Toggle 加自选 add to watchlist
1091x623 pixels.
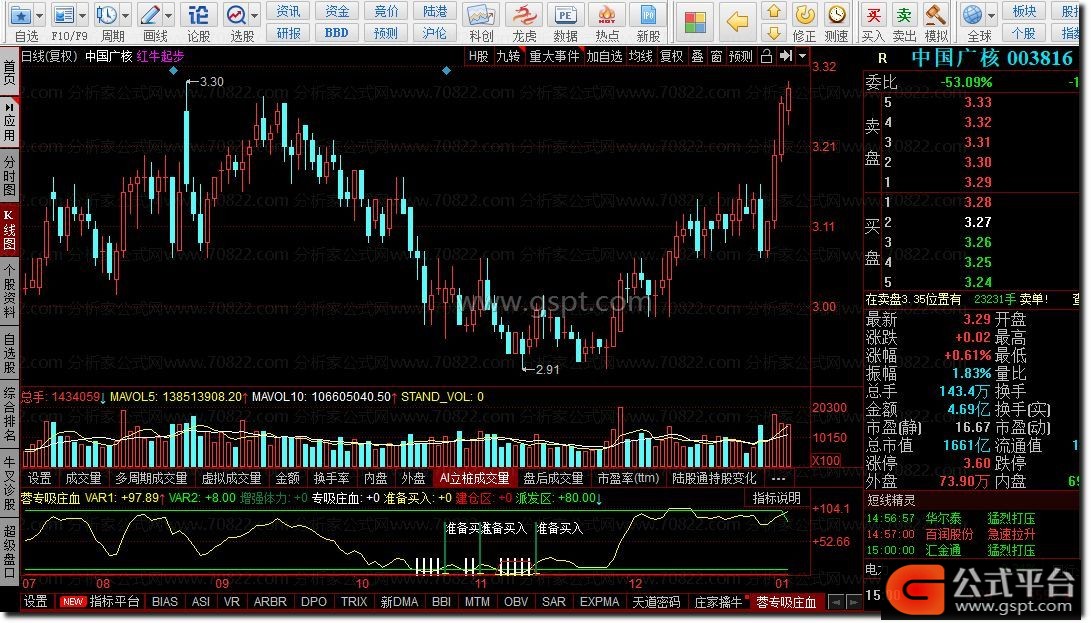604,56
